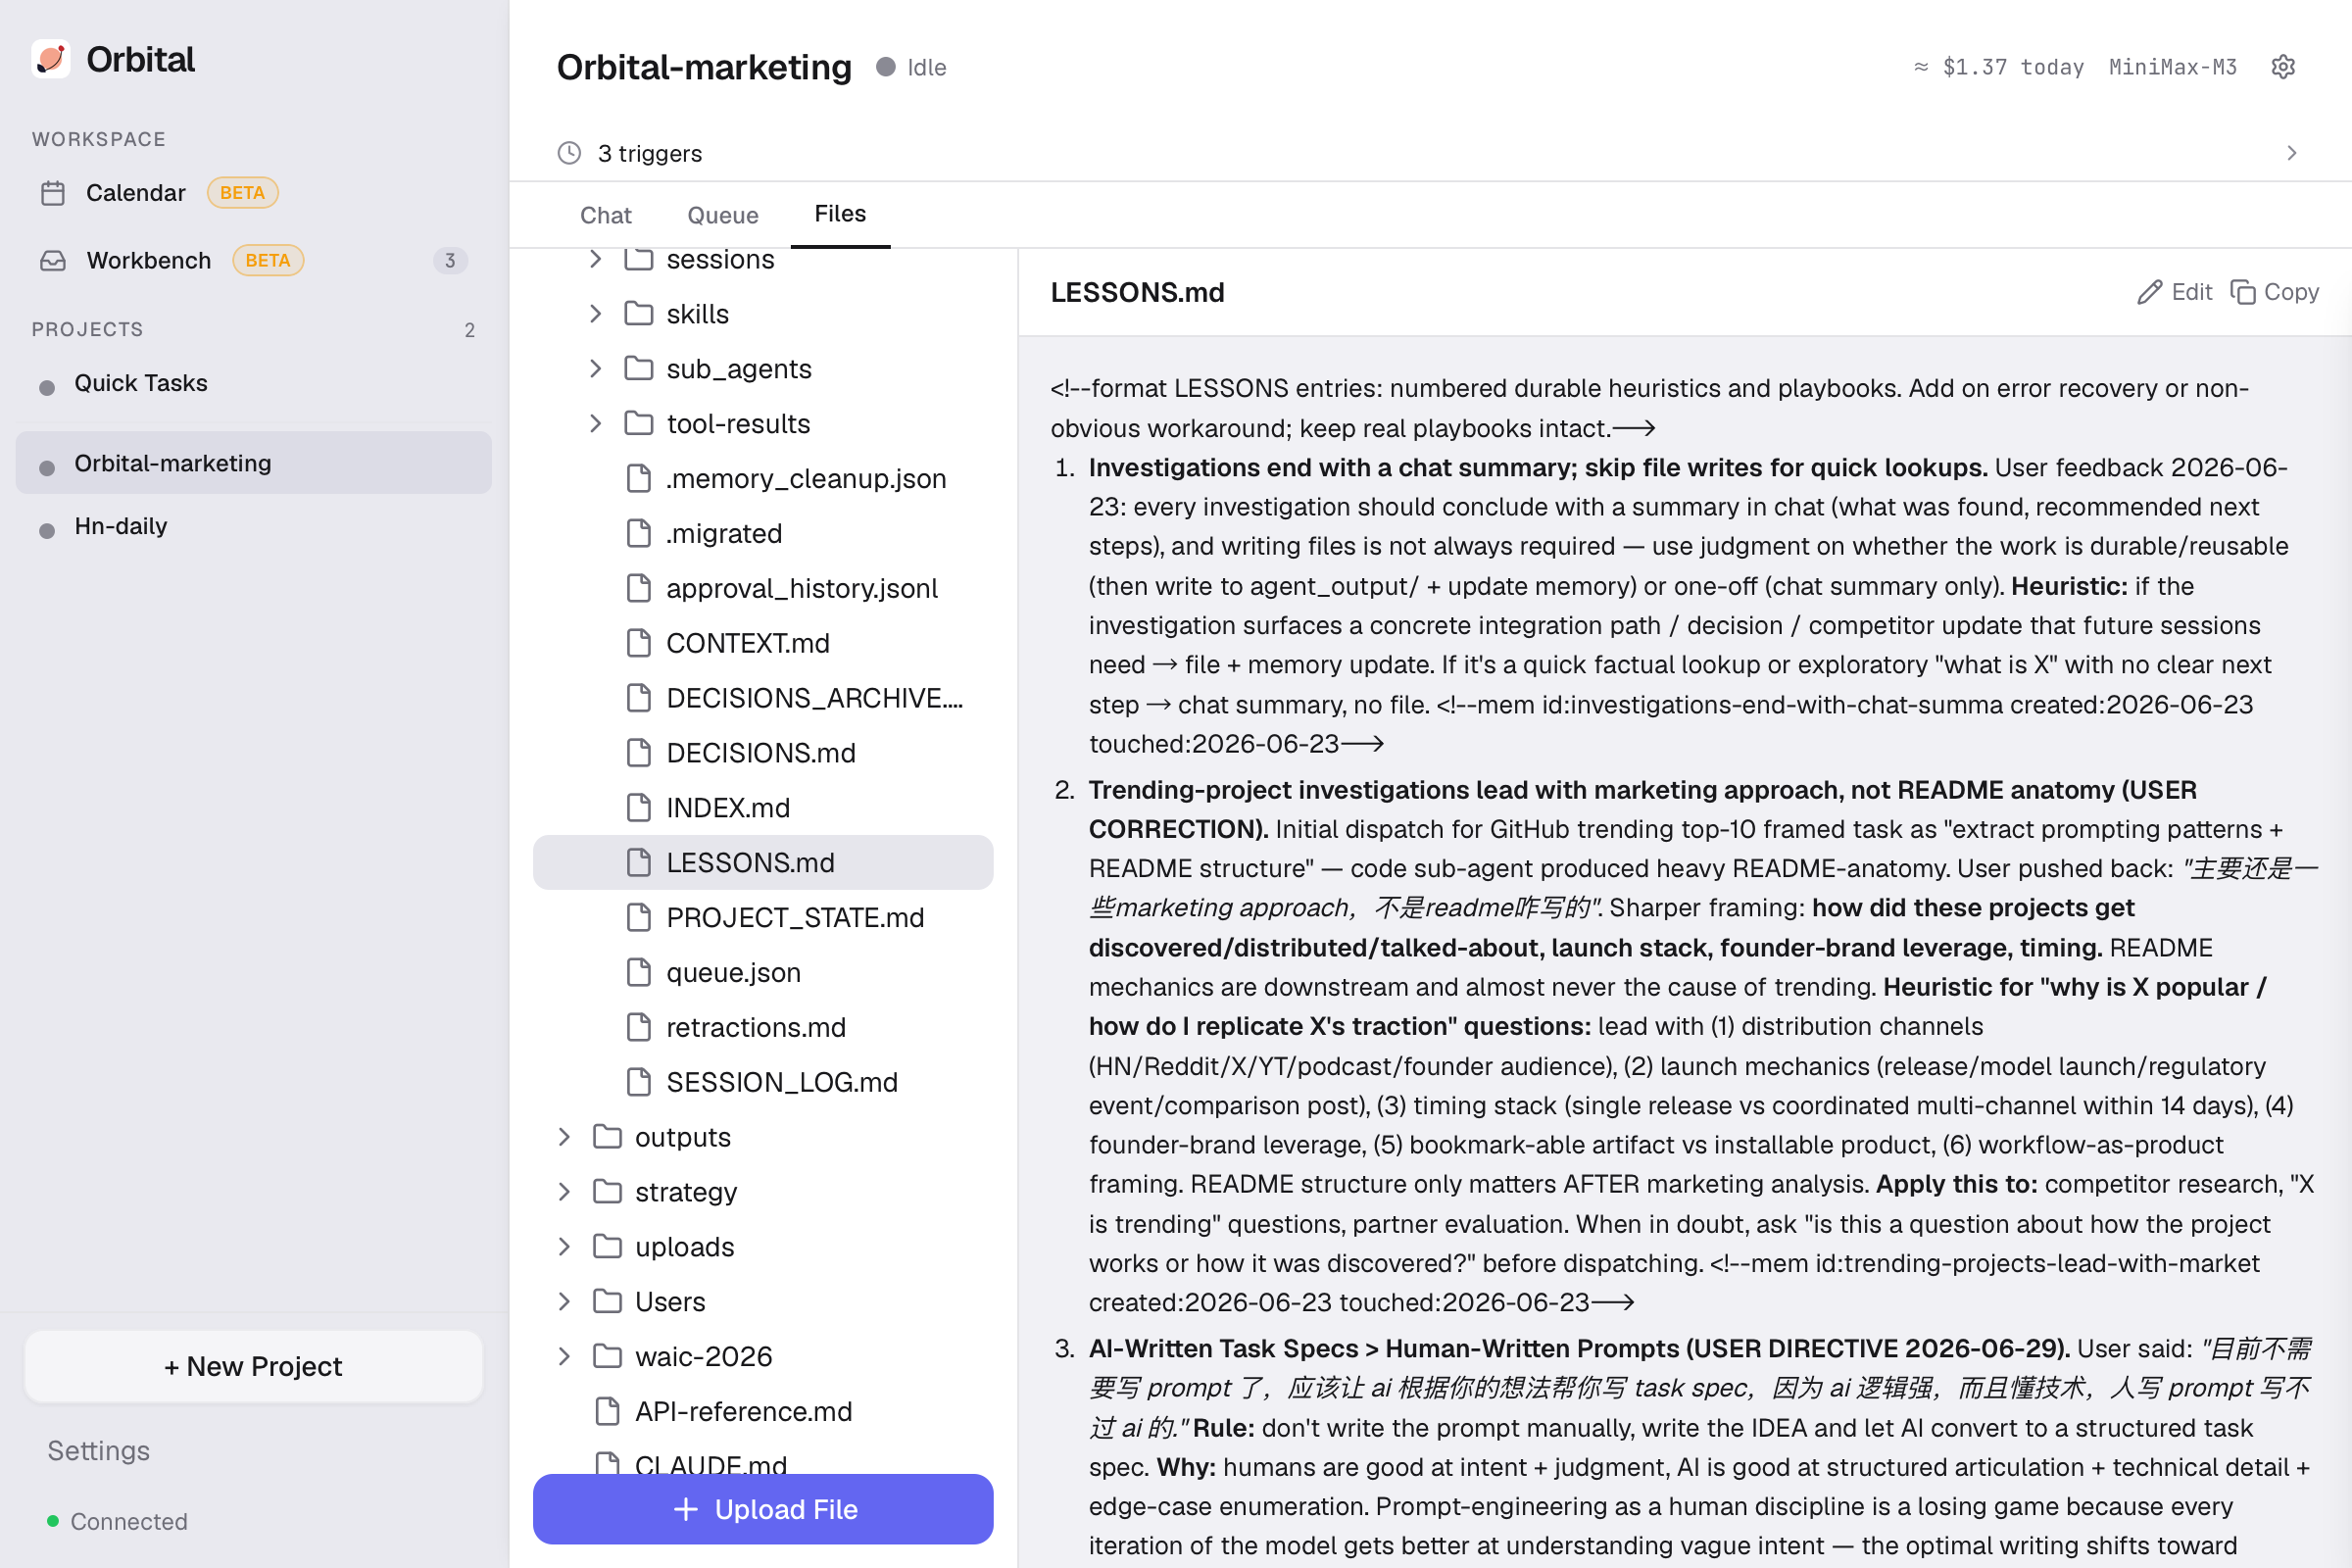Screen dimensions: 2352x1568
Task: Open the settings gear icon in header
Action: click(x=2282, y=67)
